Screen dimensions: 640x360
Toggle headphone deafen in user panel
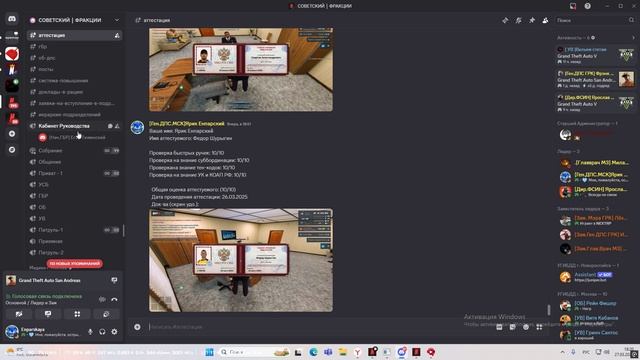(x=102, y=332)
